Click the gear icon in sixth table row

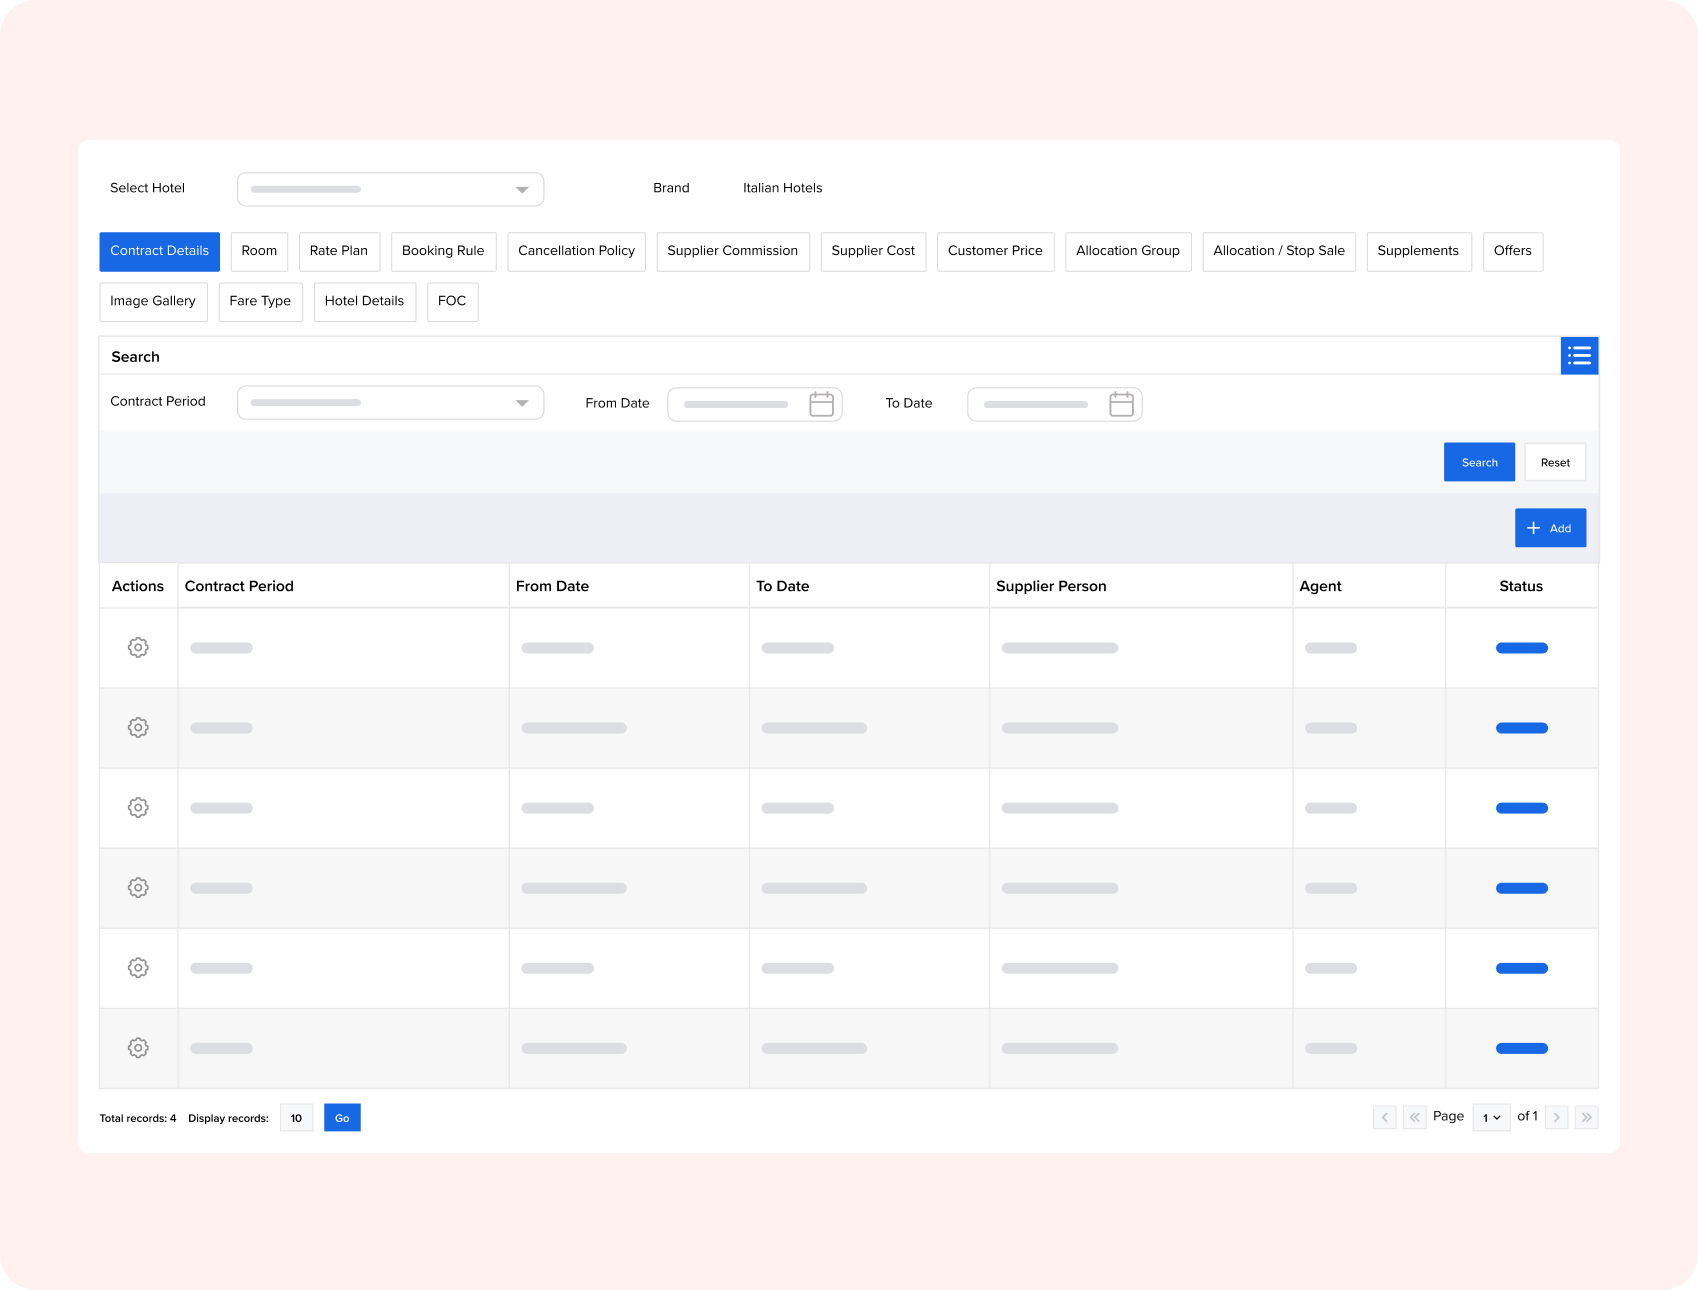tap(138, 1048)
